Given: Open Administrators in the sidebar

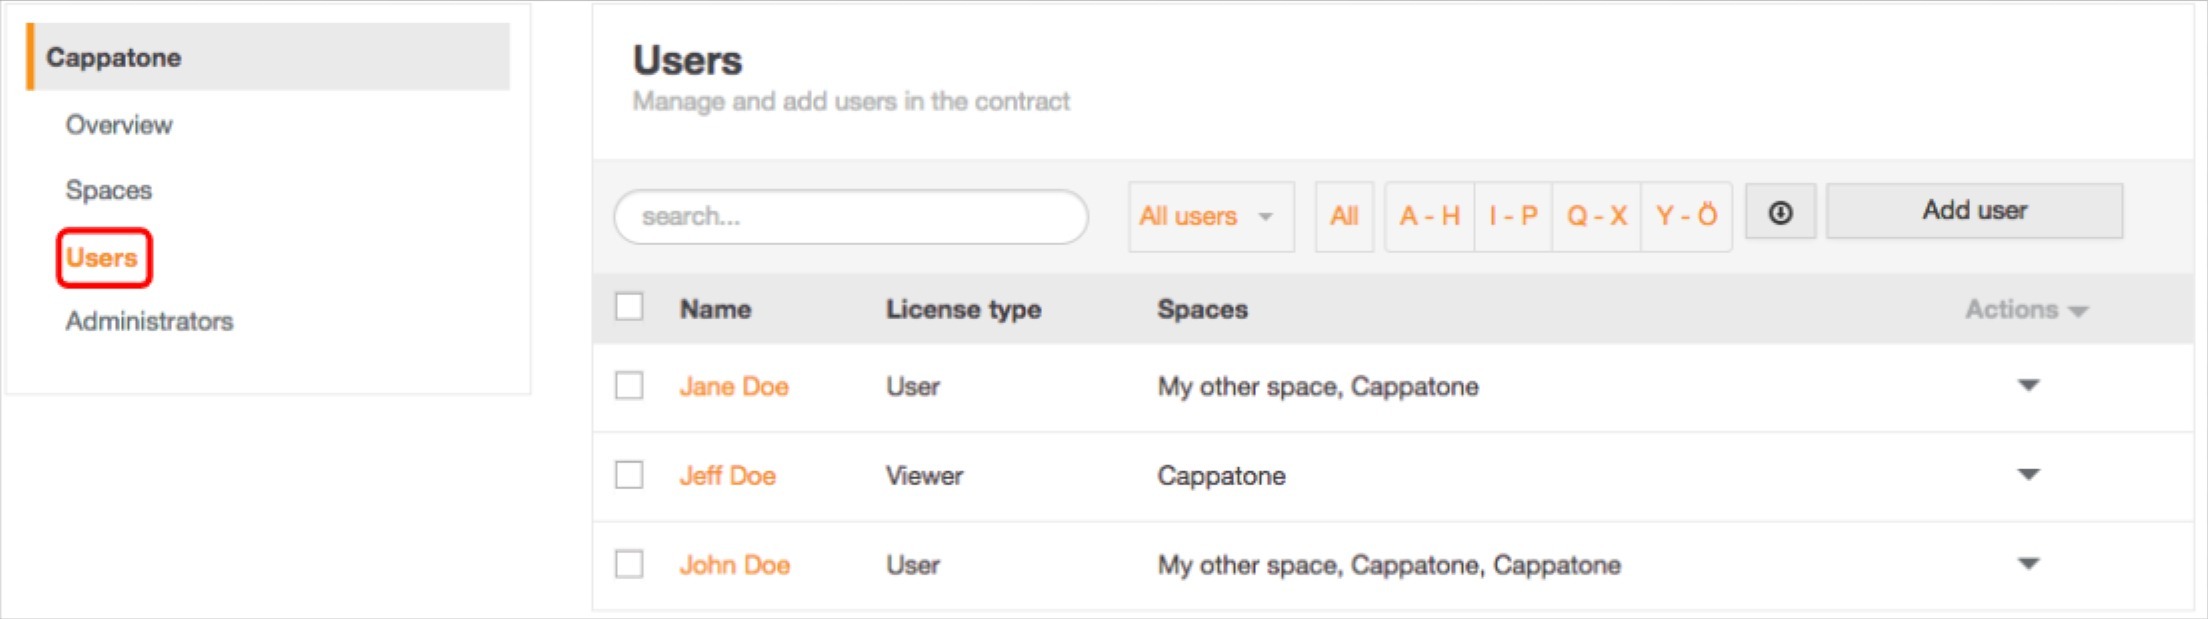Looking at the screenshot, I should tap(149, 321).
